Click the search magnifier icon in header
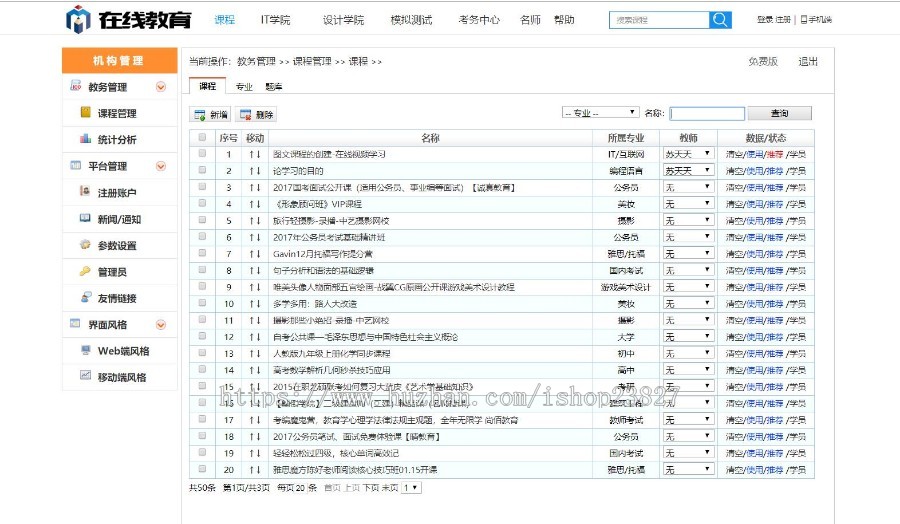Viewport: 900px width, 524px height. [720, 20]
